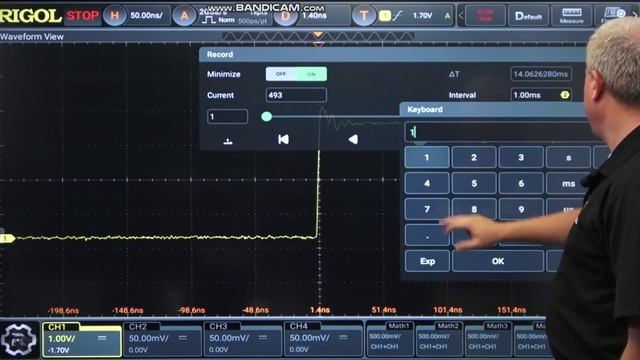The width and height of the screenshot is (640, 360).
Task: Click CH3 DC coupling icon
Action: [263, 338]
